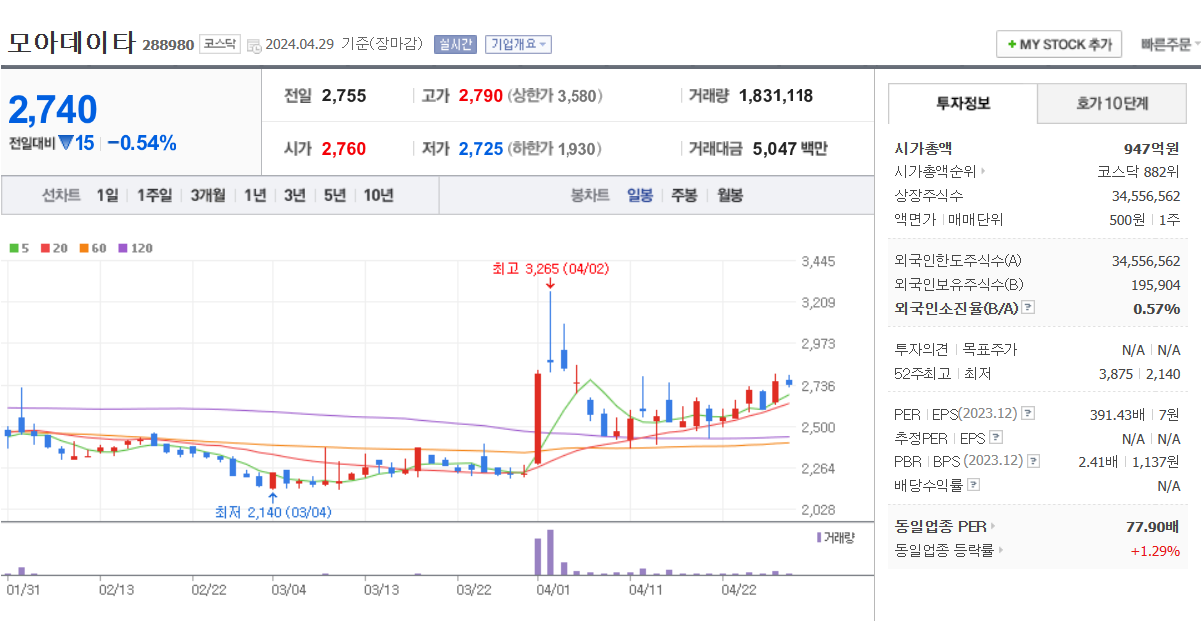The image size is (1201, 621).
Task: Click the 시가총액 value 947억원
Action: tap(1151, 148)
